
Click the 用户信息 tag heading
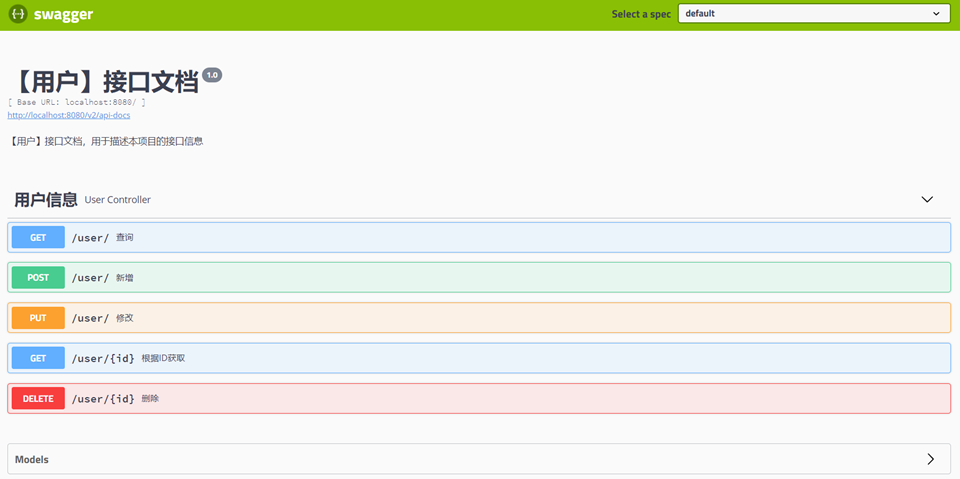click(46, 200)
